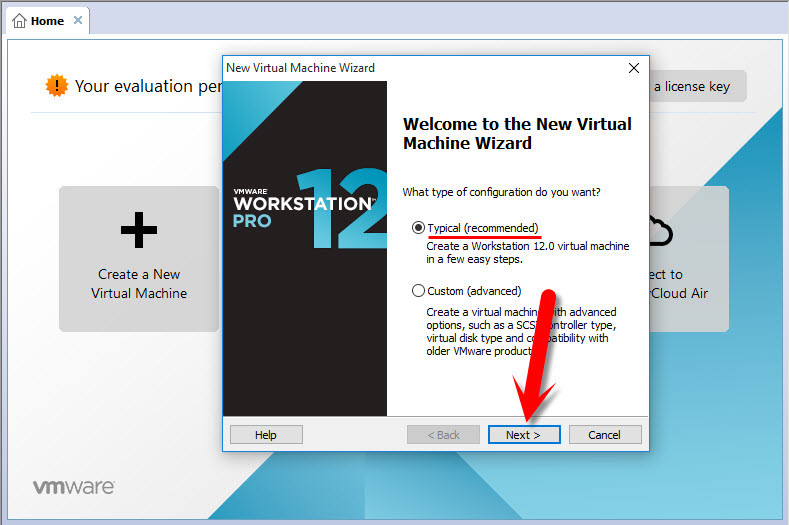Click the vmware logo in main window
This screenshot has width=789, height=525.
[74, 487]
